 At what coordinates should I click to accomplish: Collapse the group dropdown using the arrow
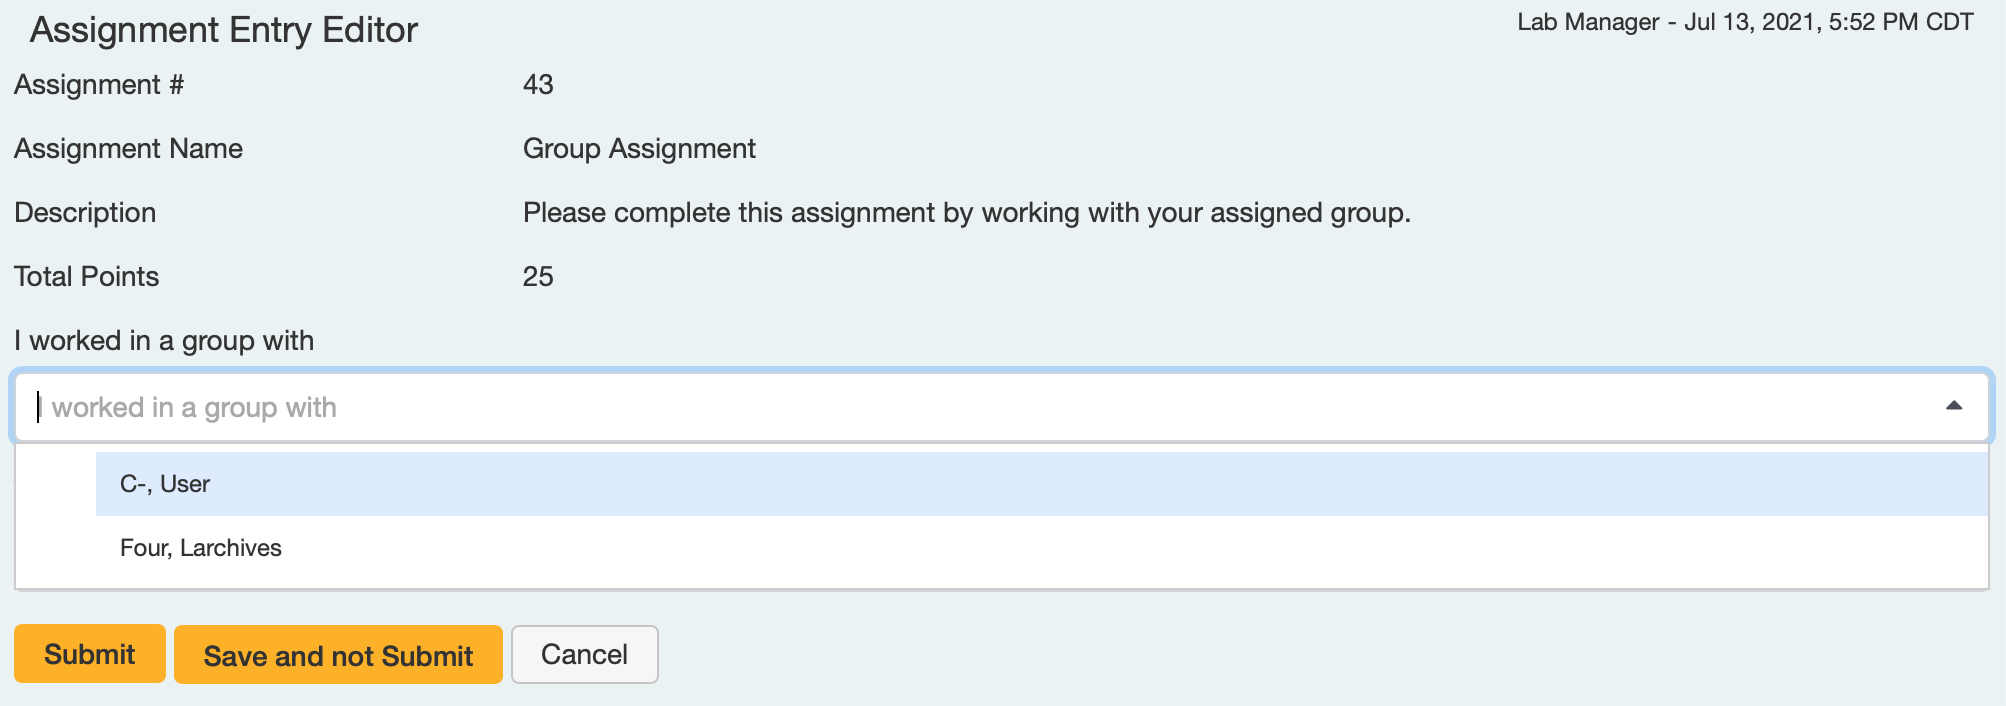[x=1953, y=406]
